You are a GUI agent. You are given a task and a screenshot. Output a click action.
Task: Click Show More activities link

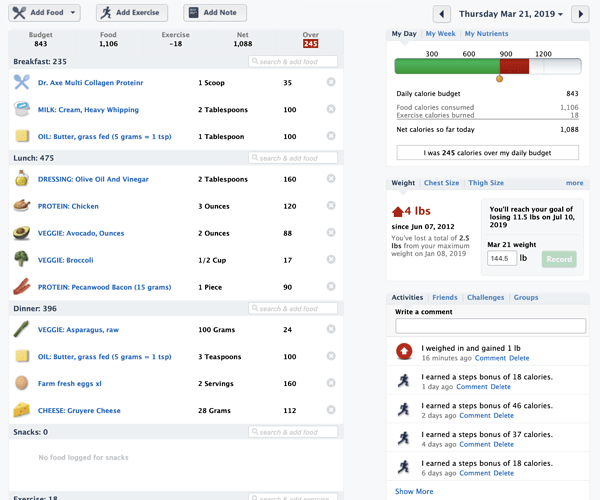414,491
